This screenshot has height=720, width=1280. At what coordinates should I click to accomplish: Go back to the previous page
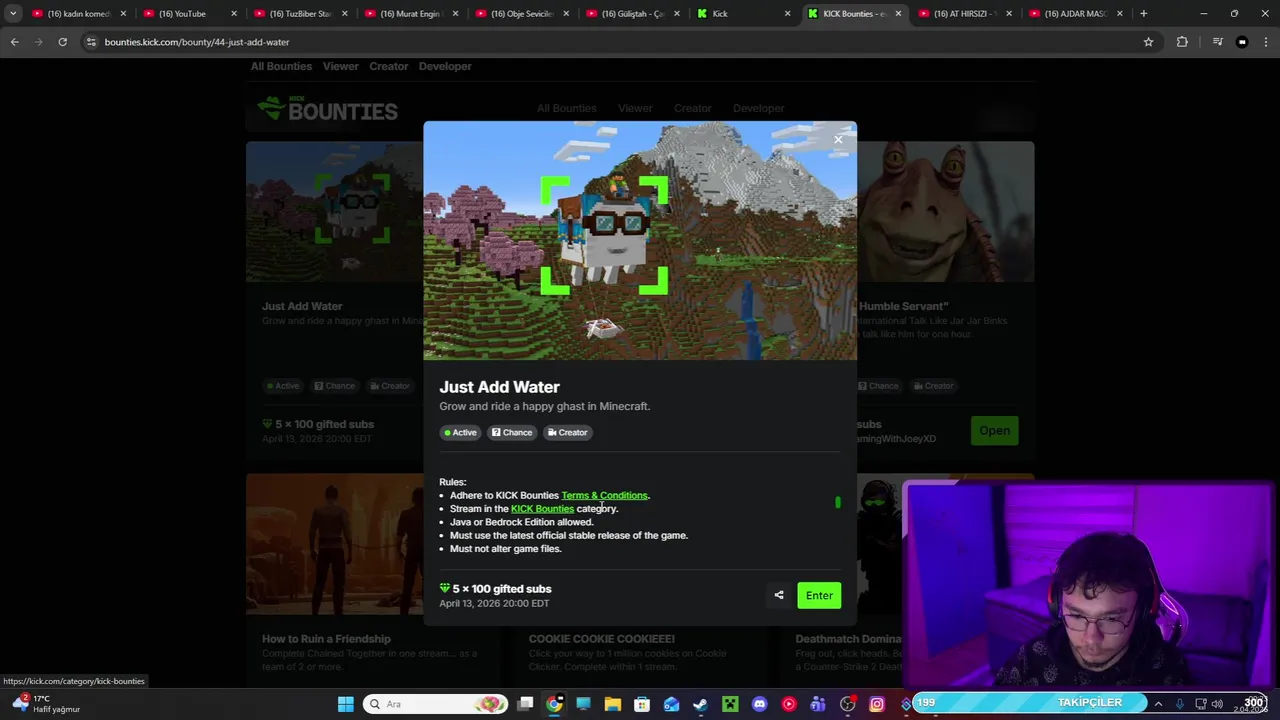point(14,42)
